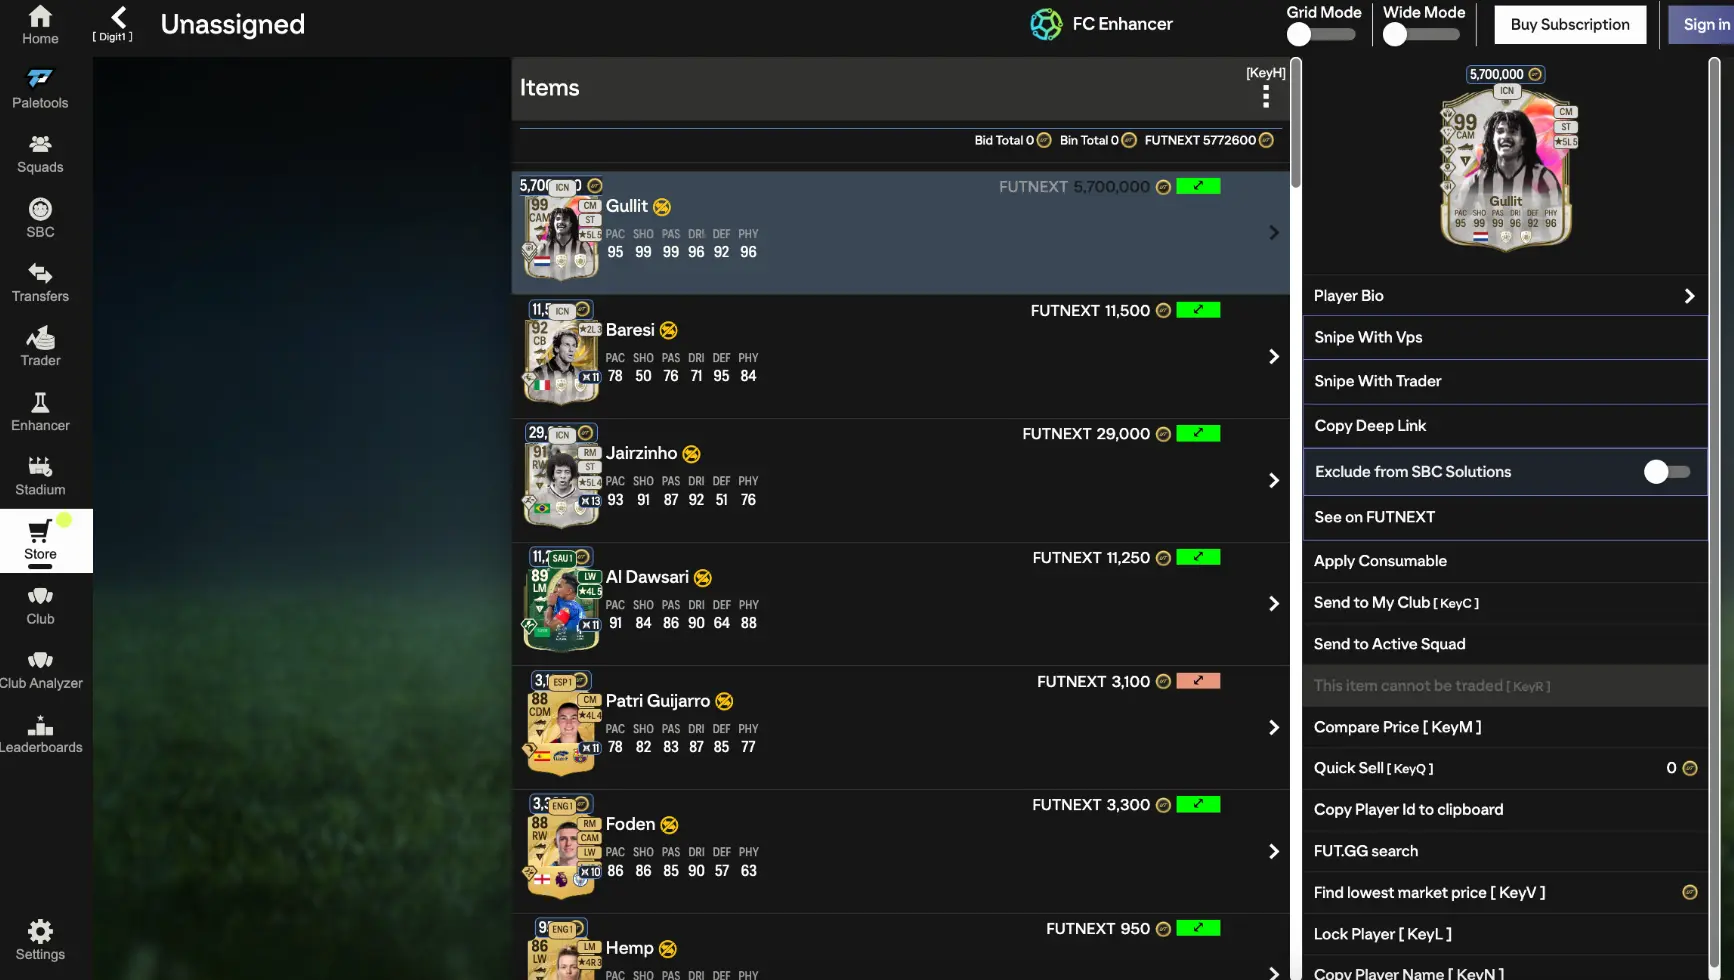Select Snipe With Vps option
The width and height of the screenshot is (1734, 980).
point(1505,338)
